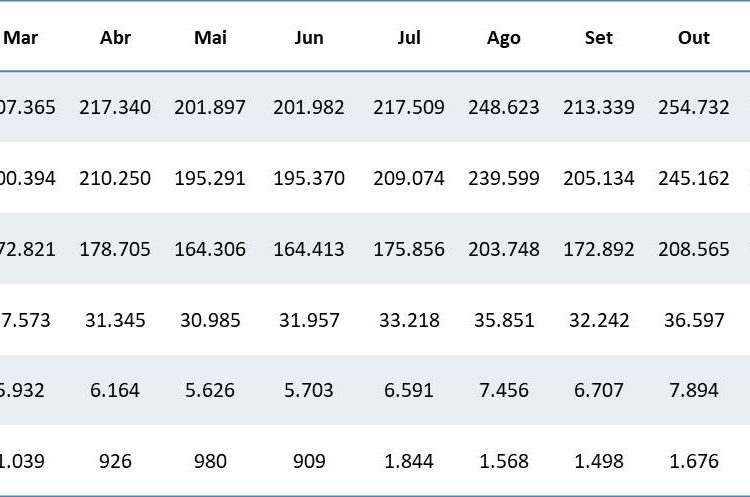
Task: Click the Jul column header
Action: tap(408, 38)
